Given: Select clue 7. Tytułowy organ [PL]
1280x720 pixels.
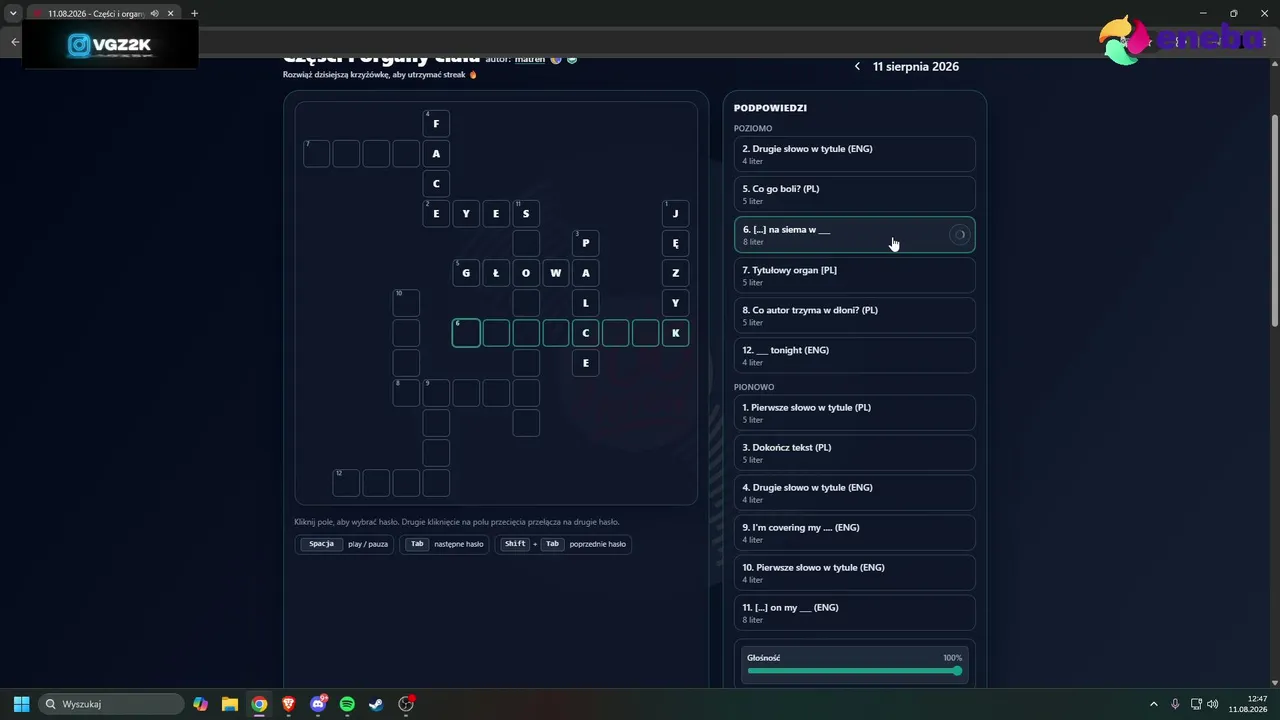Looking at the screenshot, I should point(855,276).
